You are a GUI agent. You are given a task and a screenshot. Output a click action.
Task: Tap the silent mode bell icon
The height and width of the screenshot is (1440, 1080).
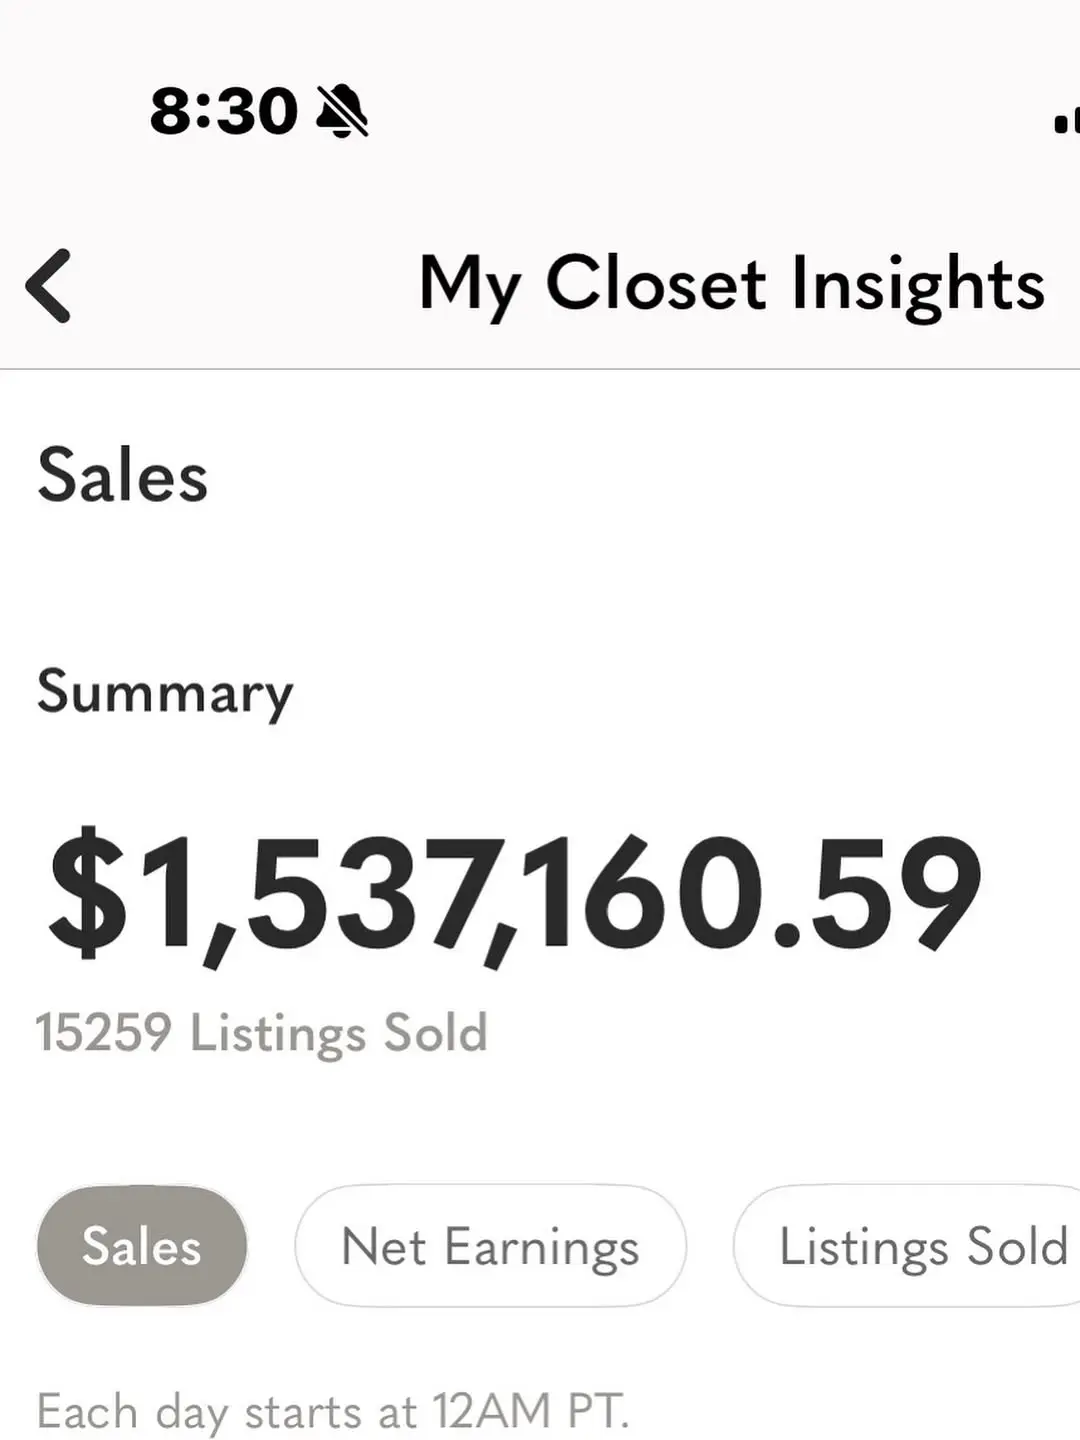pos(342,110)
